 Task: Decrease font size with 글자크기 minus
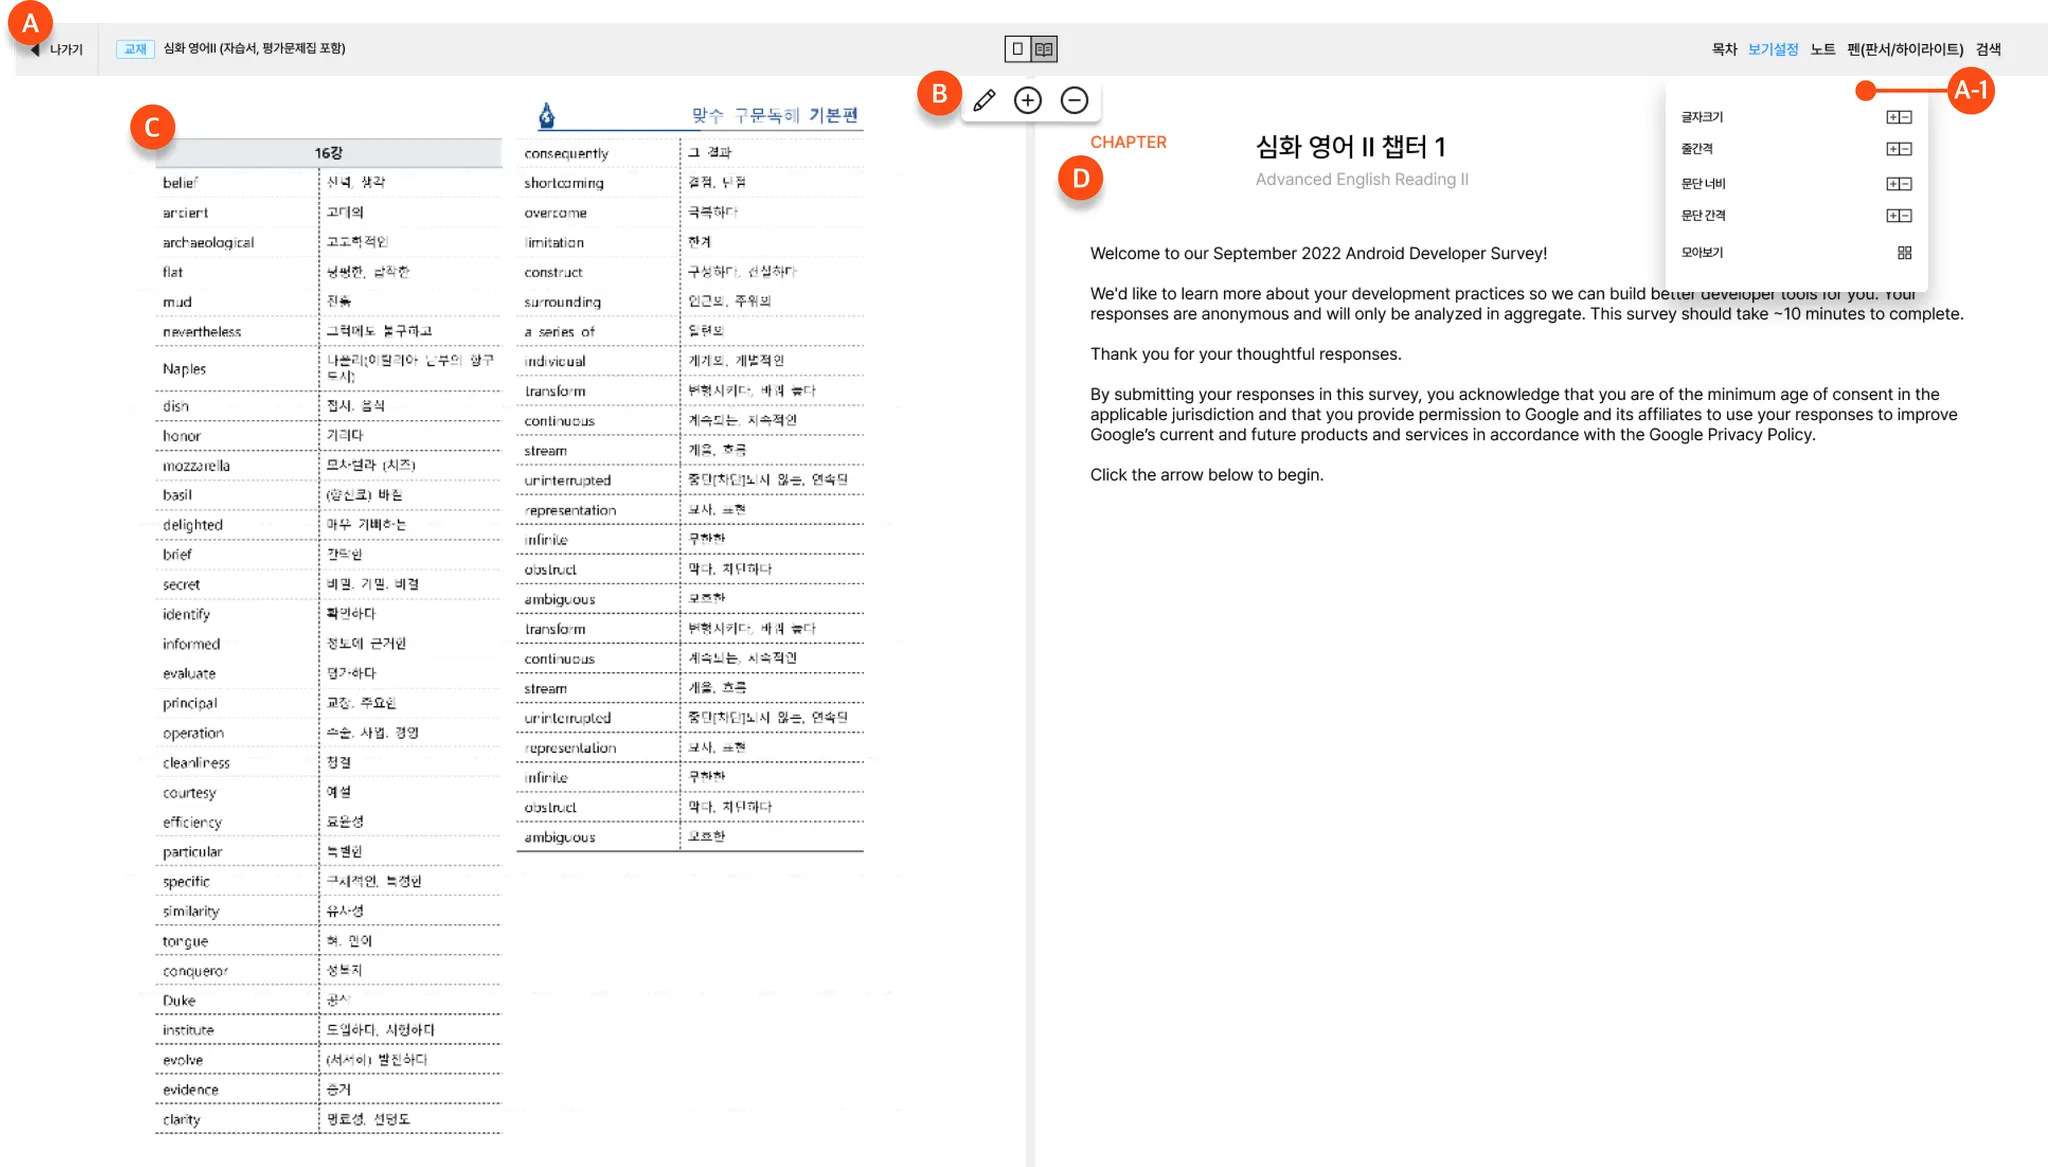(x=1906, y=117)
